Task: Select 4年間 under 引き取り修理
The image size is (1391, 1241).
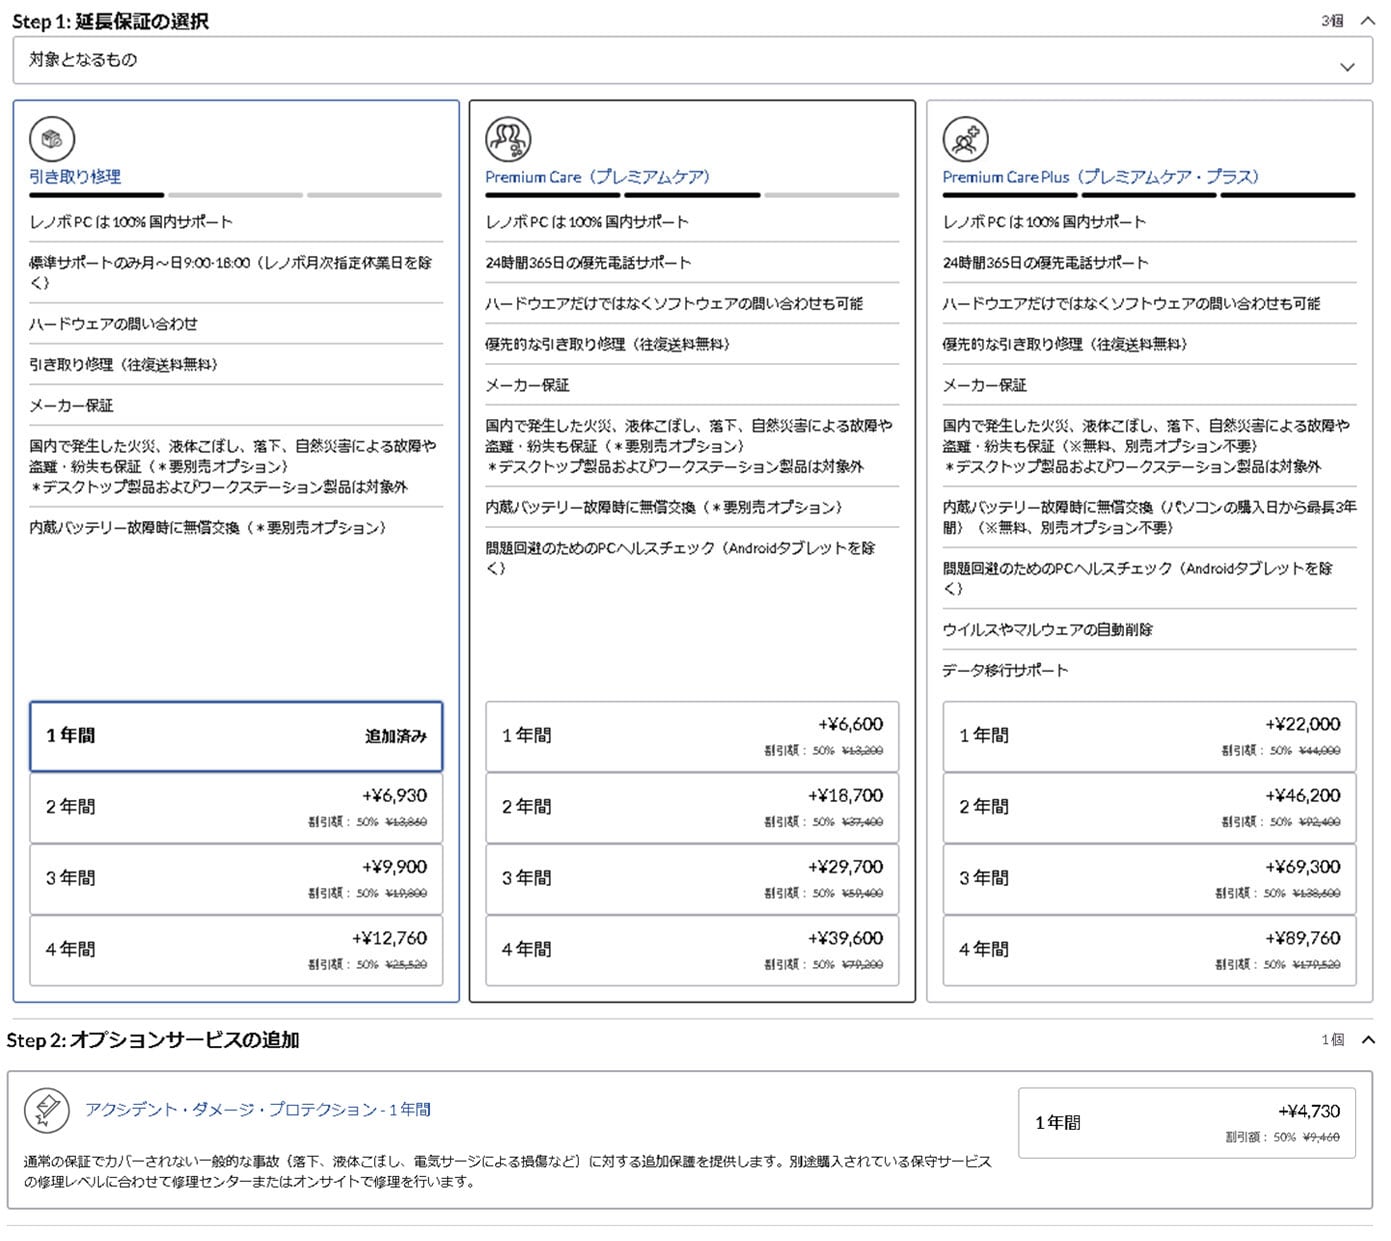Action: [236, 950]
